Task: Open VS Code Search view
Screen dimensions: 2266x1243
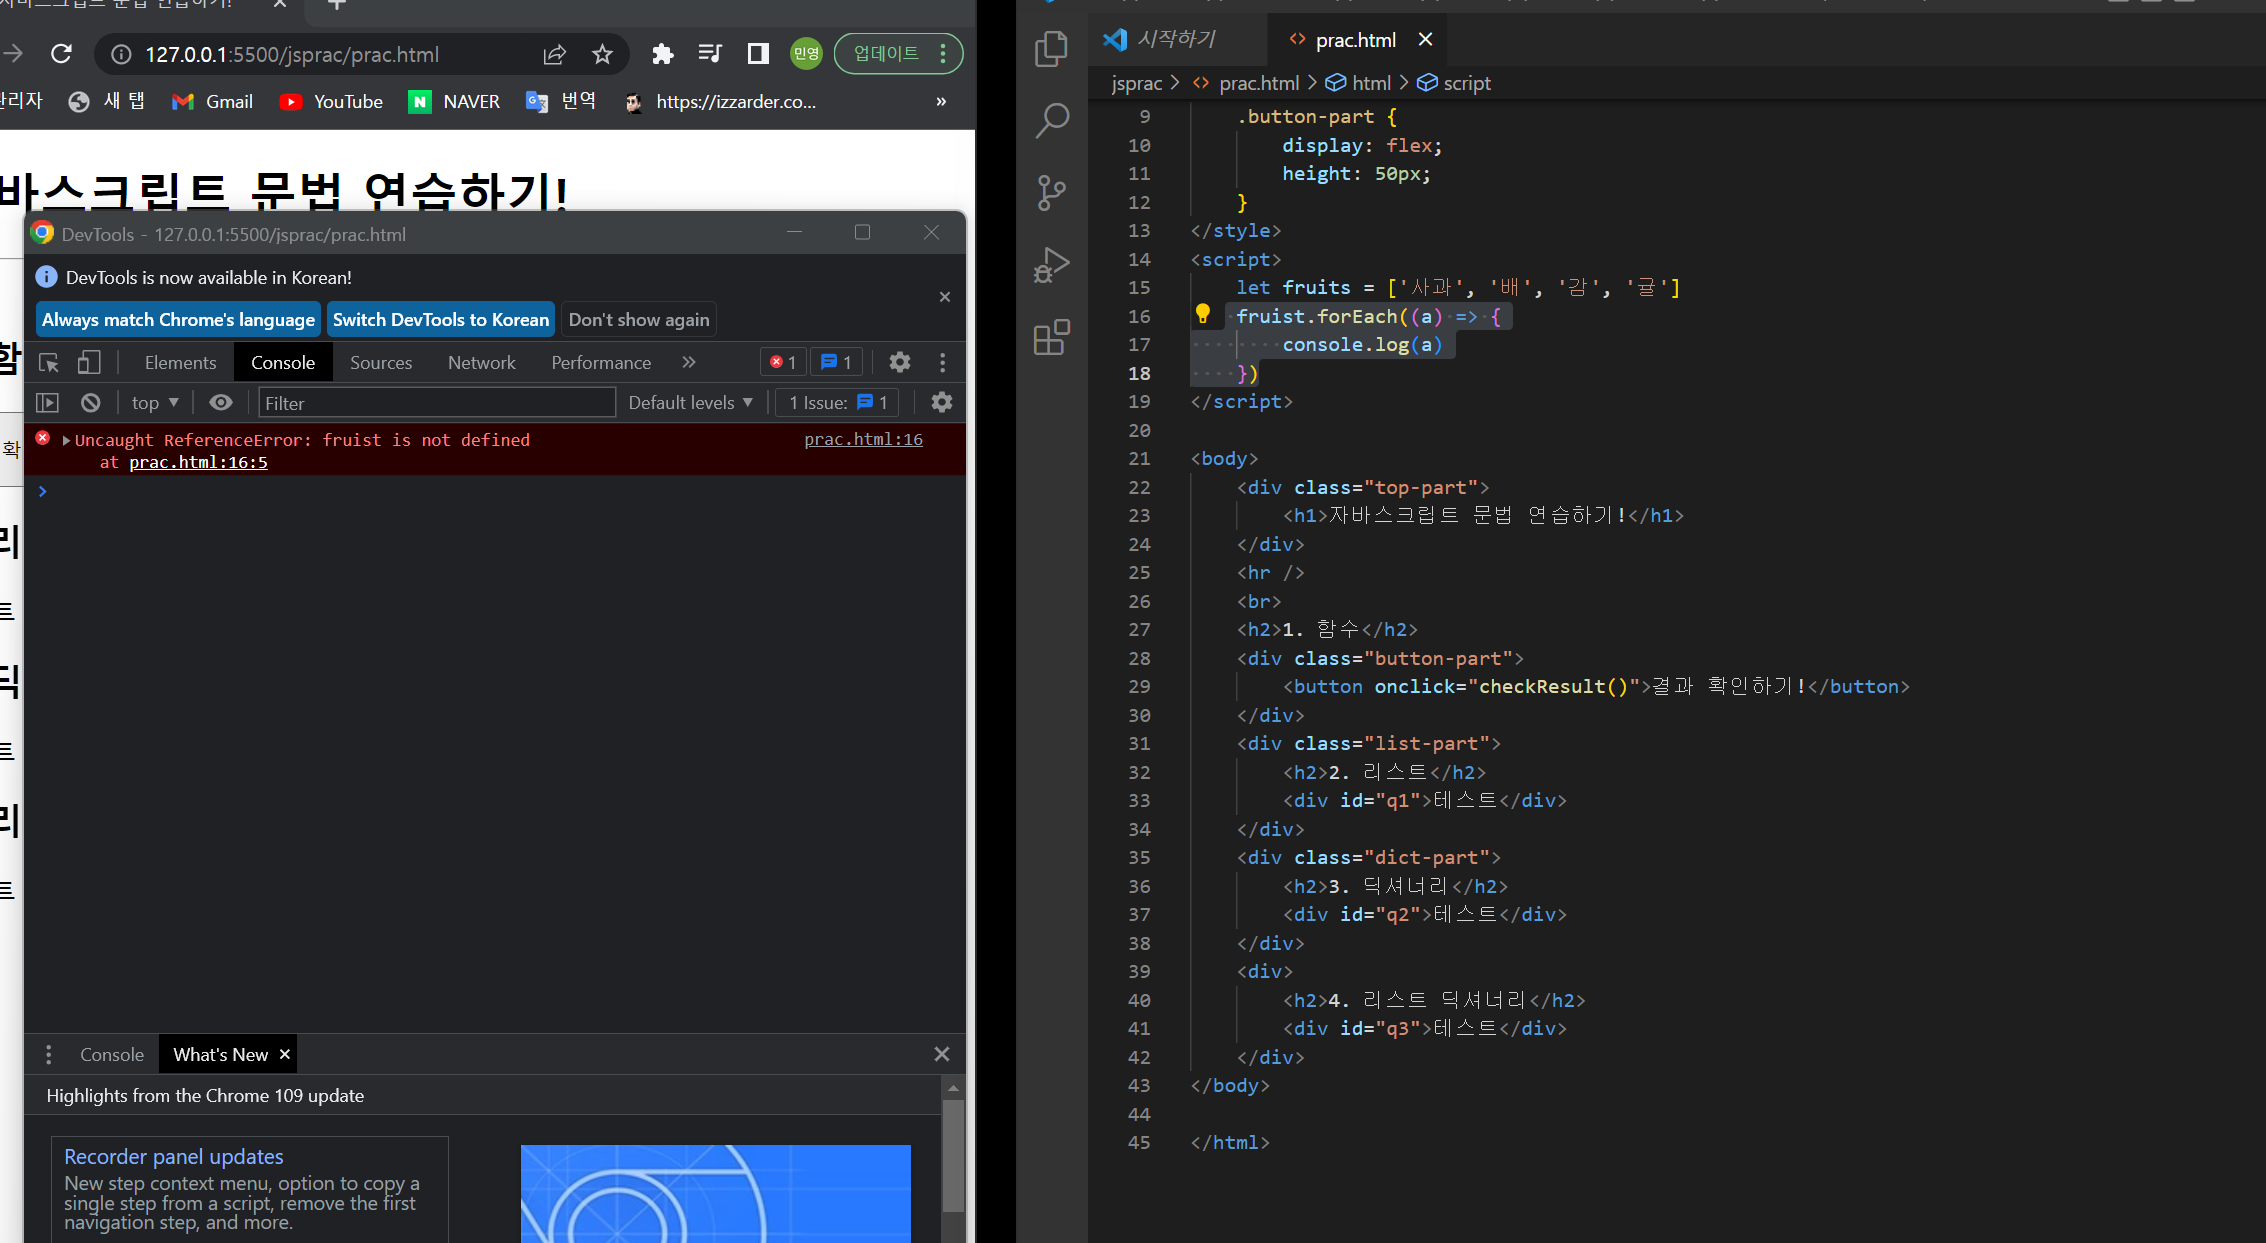Action: click(x=1052, y=120)
